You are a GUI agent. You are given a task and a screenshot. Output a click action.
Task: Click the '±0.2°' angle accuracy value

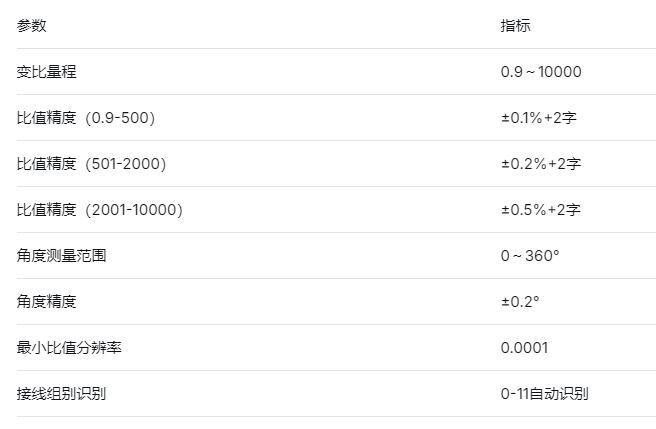520,302
